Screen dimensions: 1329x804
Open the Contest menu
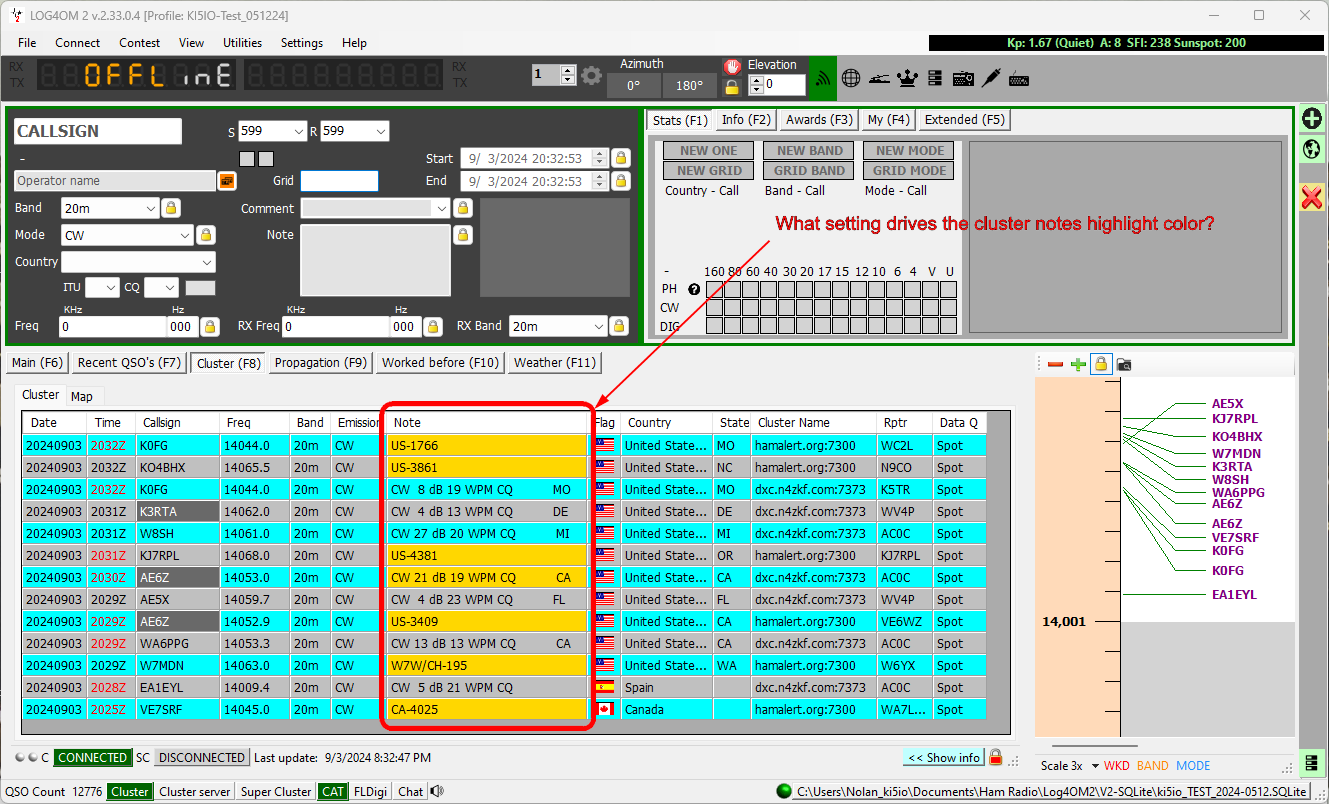139,43
